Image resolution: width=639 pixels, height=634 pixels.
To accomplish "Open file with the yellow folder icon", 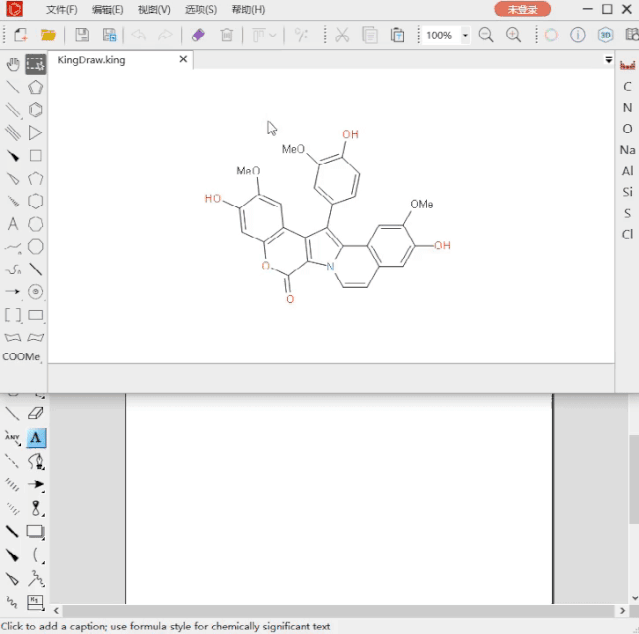I will click(x=48, y=35).
